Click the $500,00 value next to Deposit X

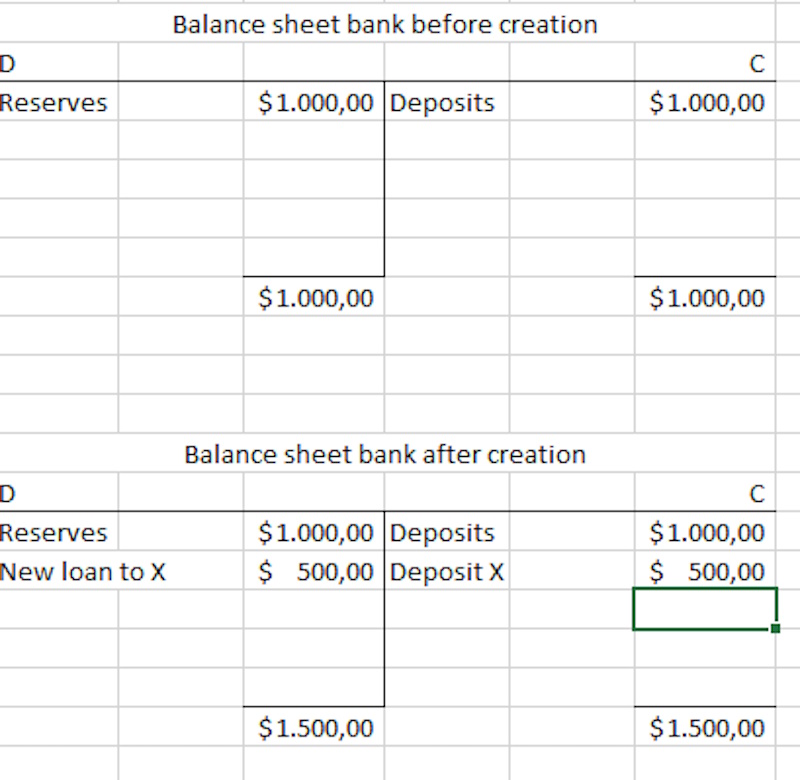tap(705, 571)
